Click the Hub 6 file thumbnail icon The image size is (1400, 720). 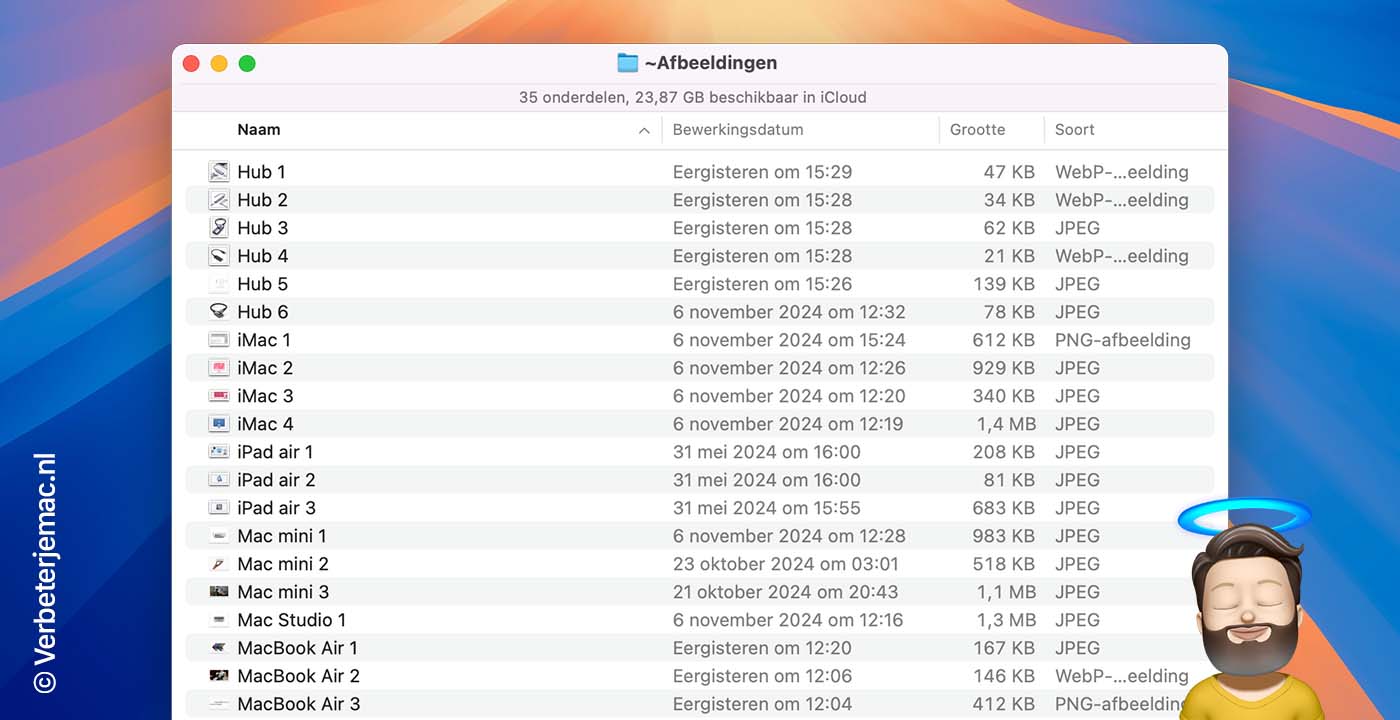(x=219, y=312)
